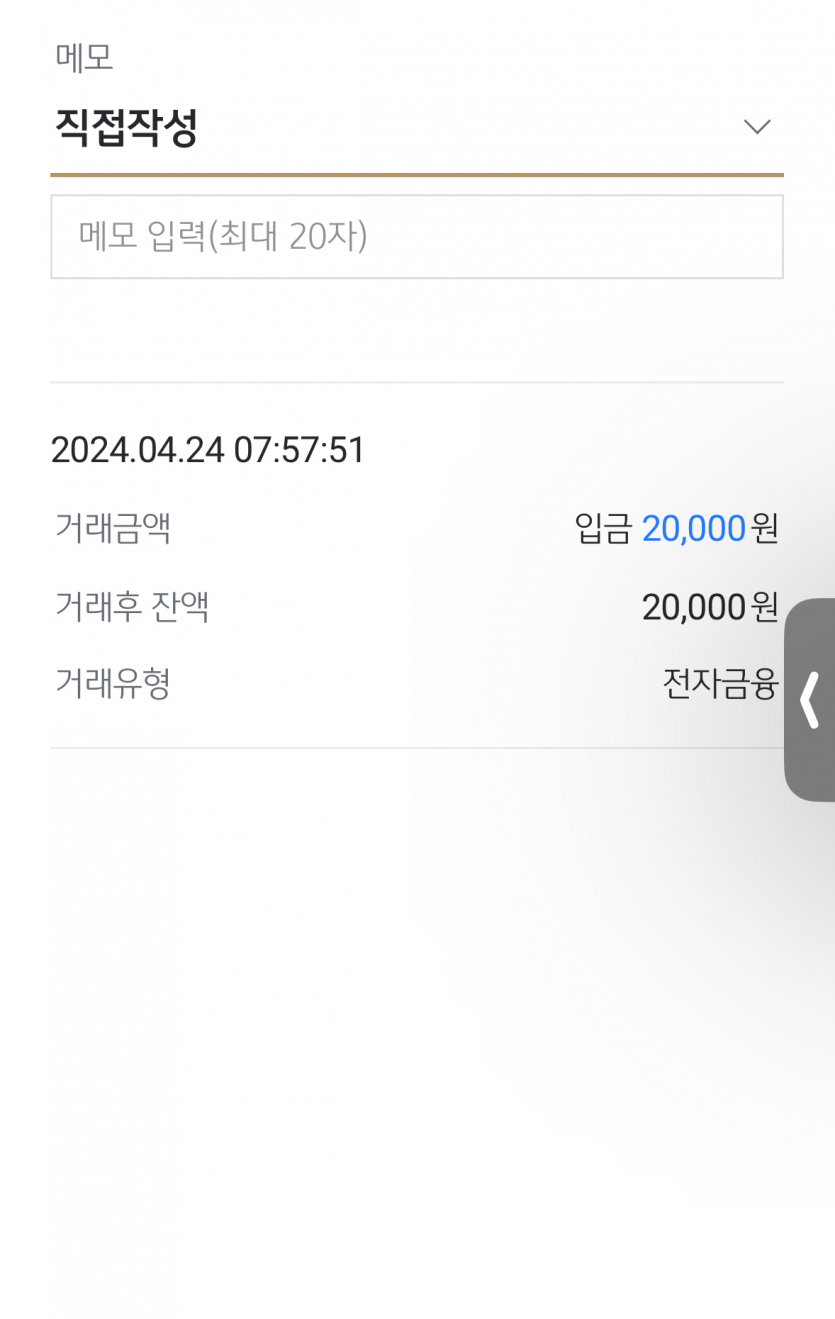Viewport: 835px width, 1319px height.
Task: Focus the 메모 입력(최대 20자) field
Action: click(416, 237)
